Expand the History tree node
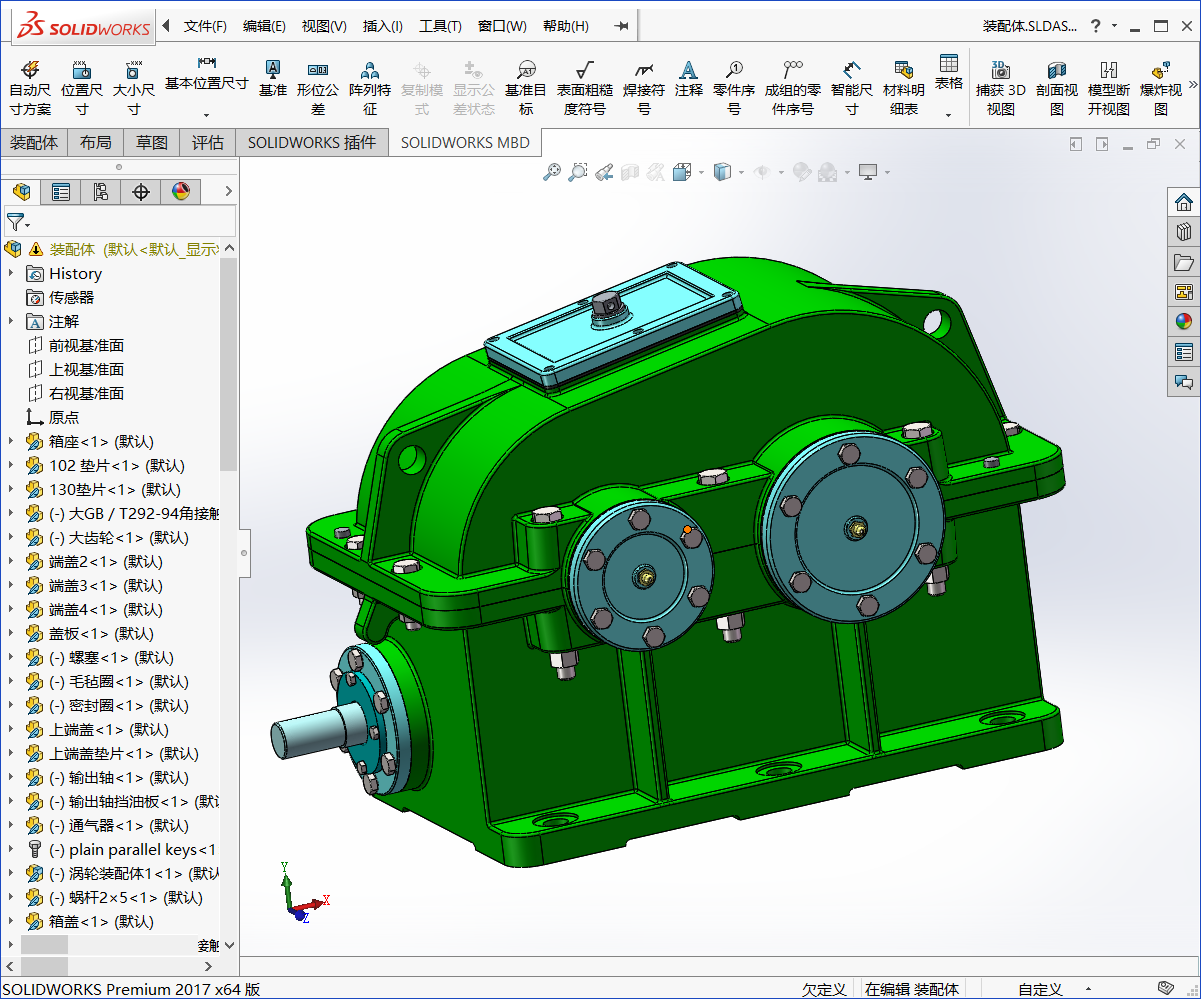 coord(11,273)
